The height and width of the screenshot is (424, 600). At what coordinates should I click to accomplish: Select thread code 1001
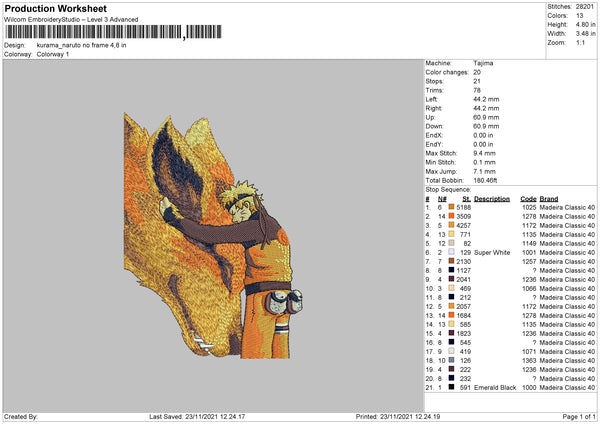click(x=529, y=253)
